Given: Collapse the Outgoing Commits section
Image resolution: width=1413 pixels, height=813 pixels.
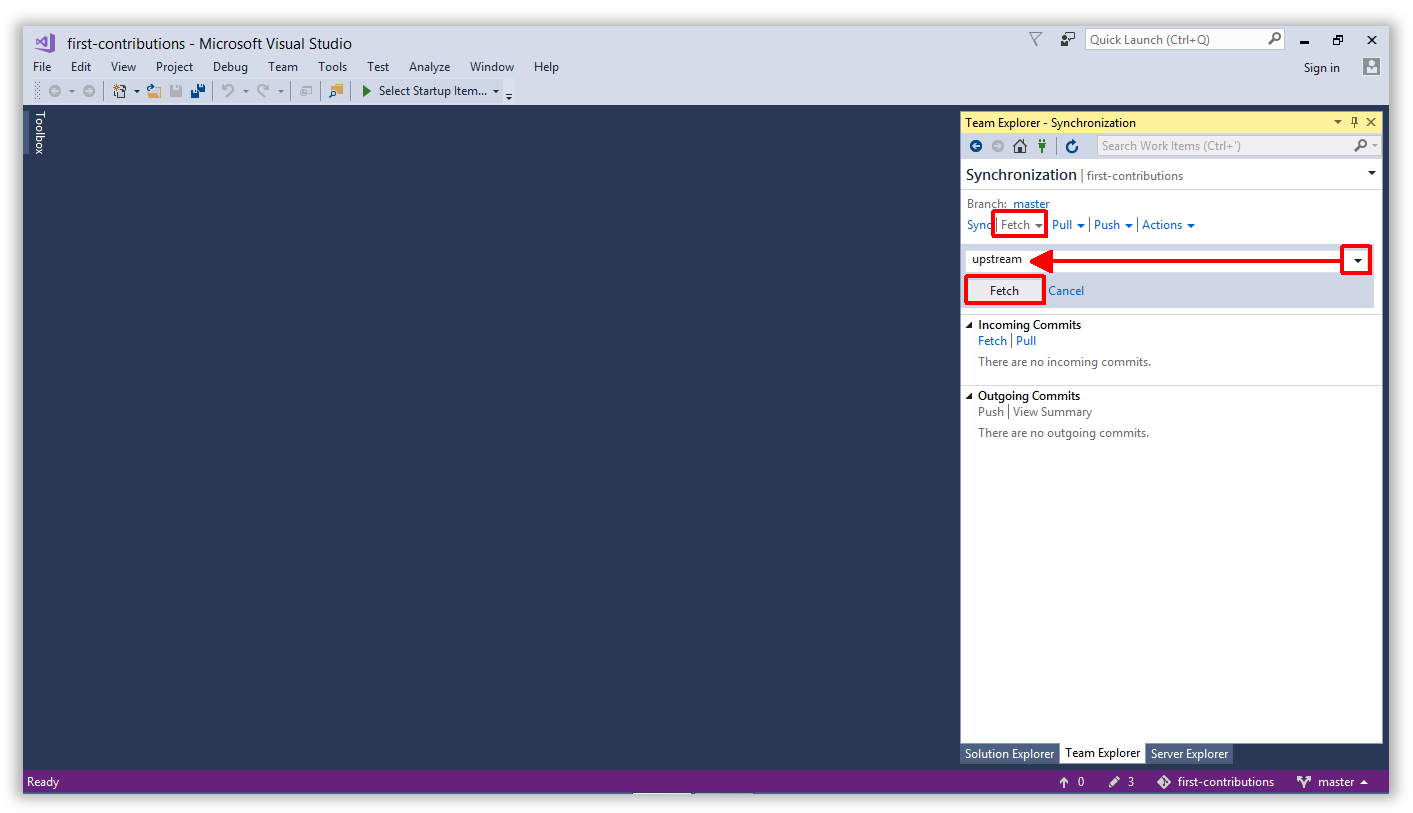Looking at the screenshot, I should tap(969, 396).
